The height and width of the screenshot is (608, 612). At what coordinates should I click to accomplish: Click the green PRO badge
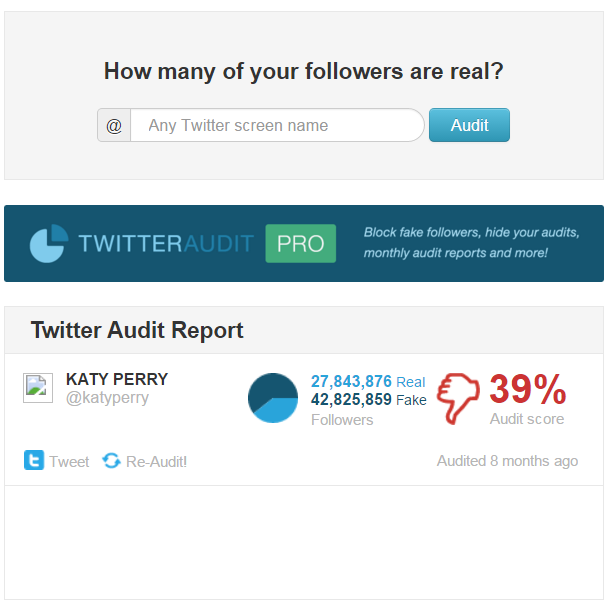coord(301,243)
